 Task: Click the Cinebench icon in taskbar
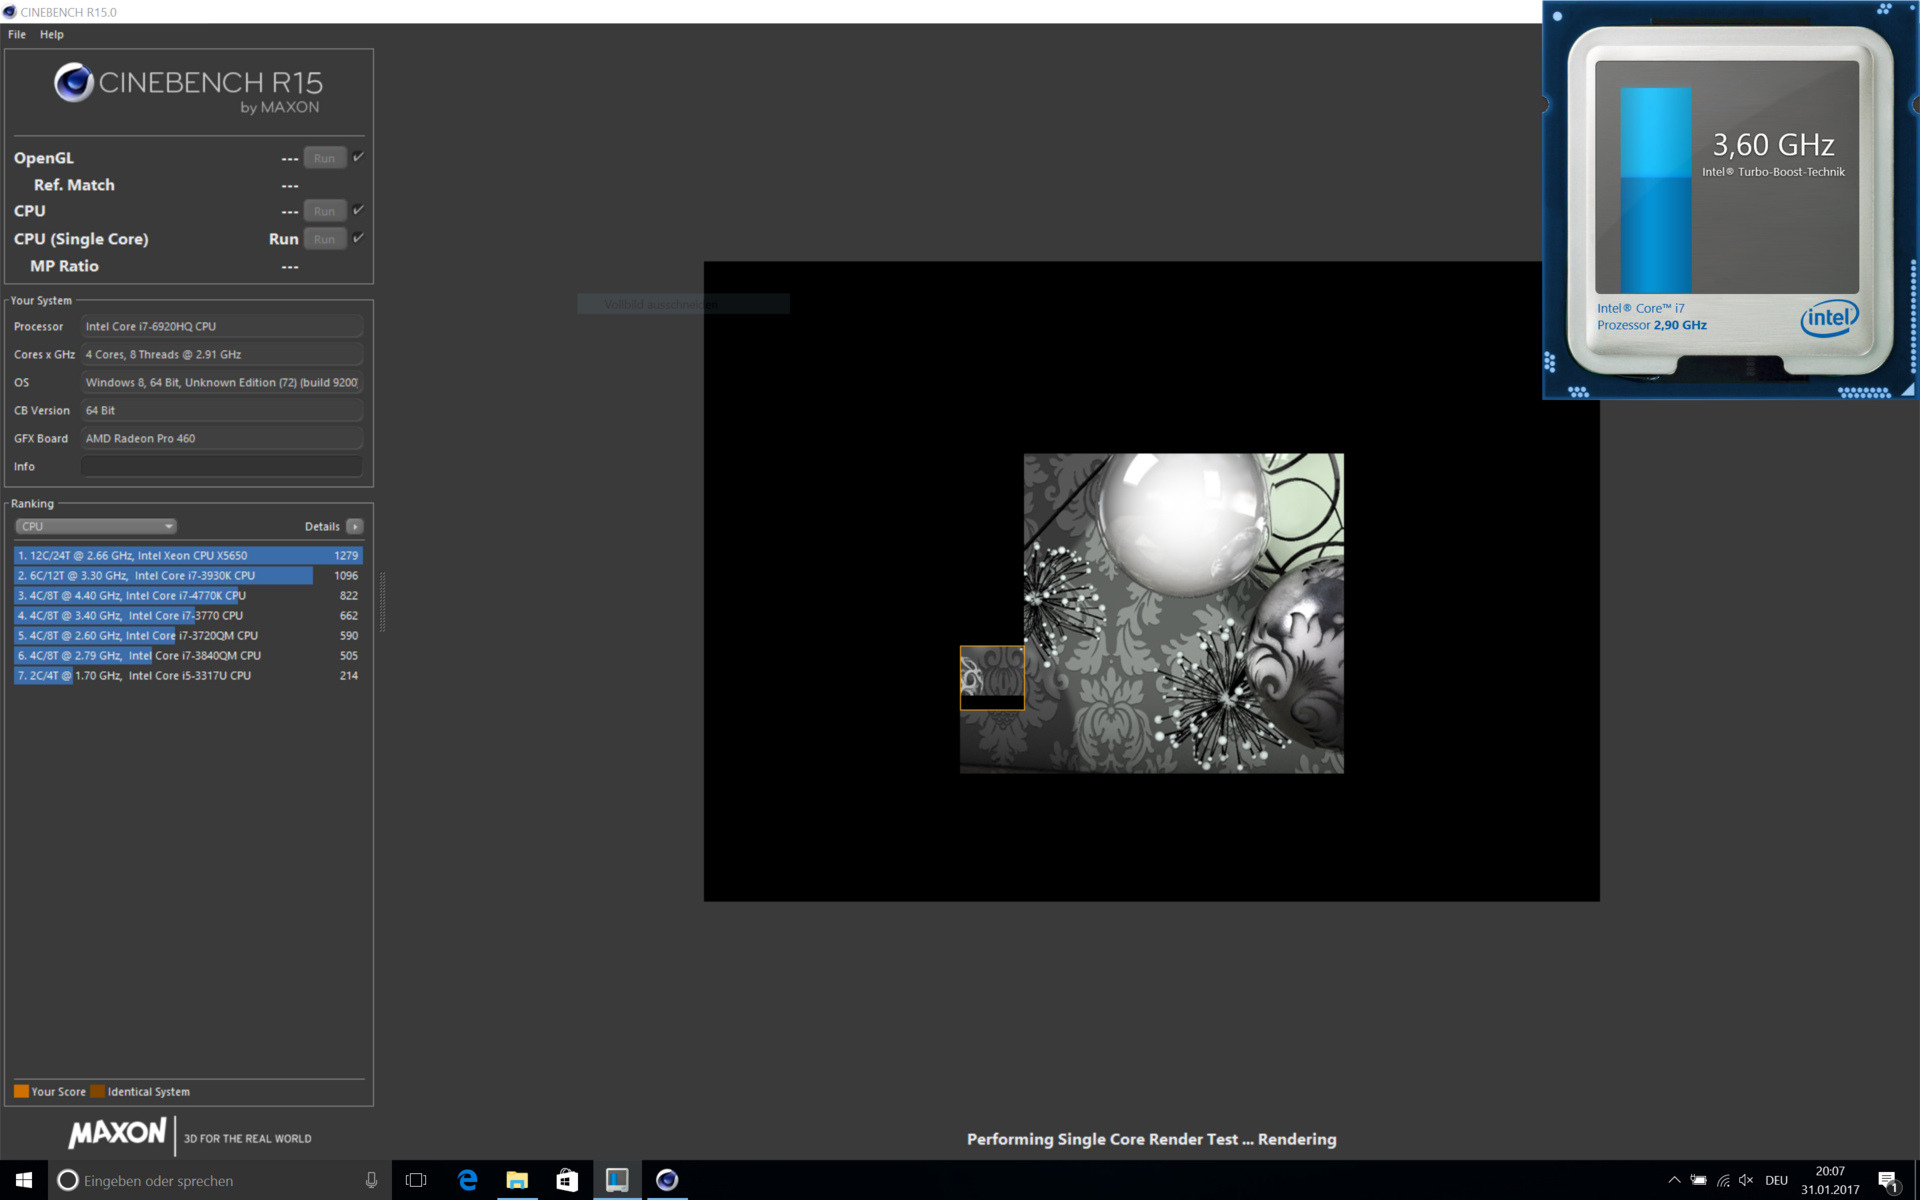(x=667, y=1180)
